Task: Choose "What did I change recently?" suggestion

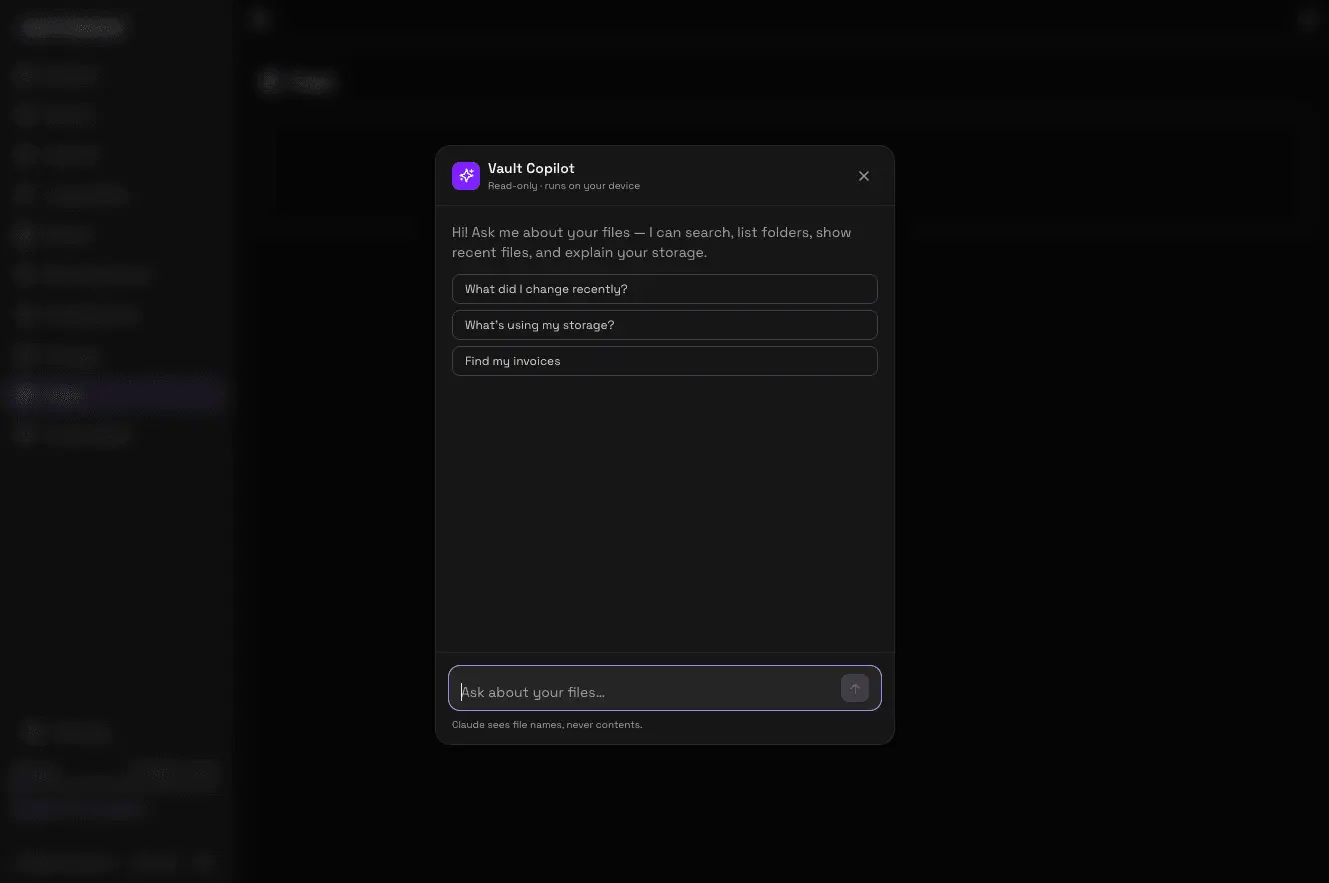Action: [664, 289]
